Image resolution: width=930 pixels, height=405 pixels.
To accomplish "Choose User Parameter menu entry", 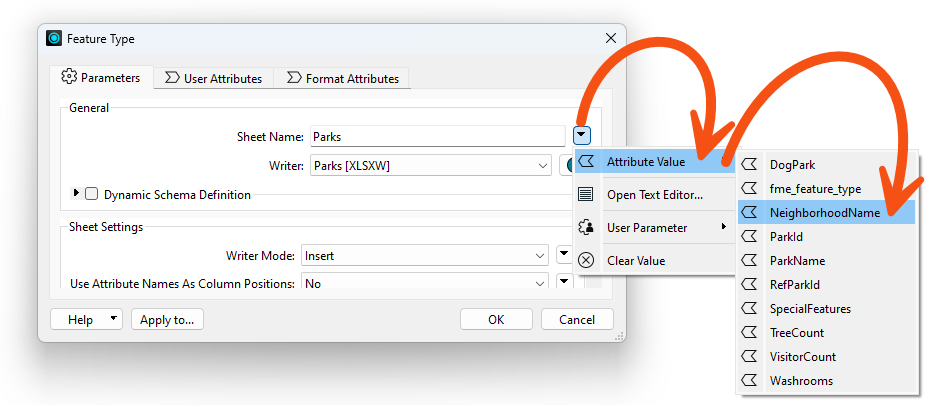I will (655, 228).
